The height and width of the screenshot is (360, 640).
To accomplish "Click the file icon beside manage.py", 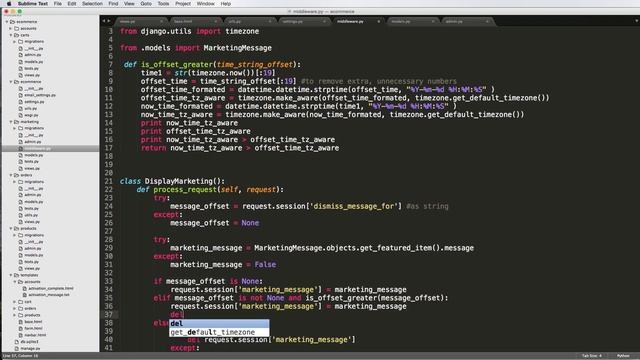I will click(x=17, y=349).
